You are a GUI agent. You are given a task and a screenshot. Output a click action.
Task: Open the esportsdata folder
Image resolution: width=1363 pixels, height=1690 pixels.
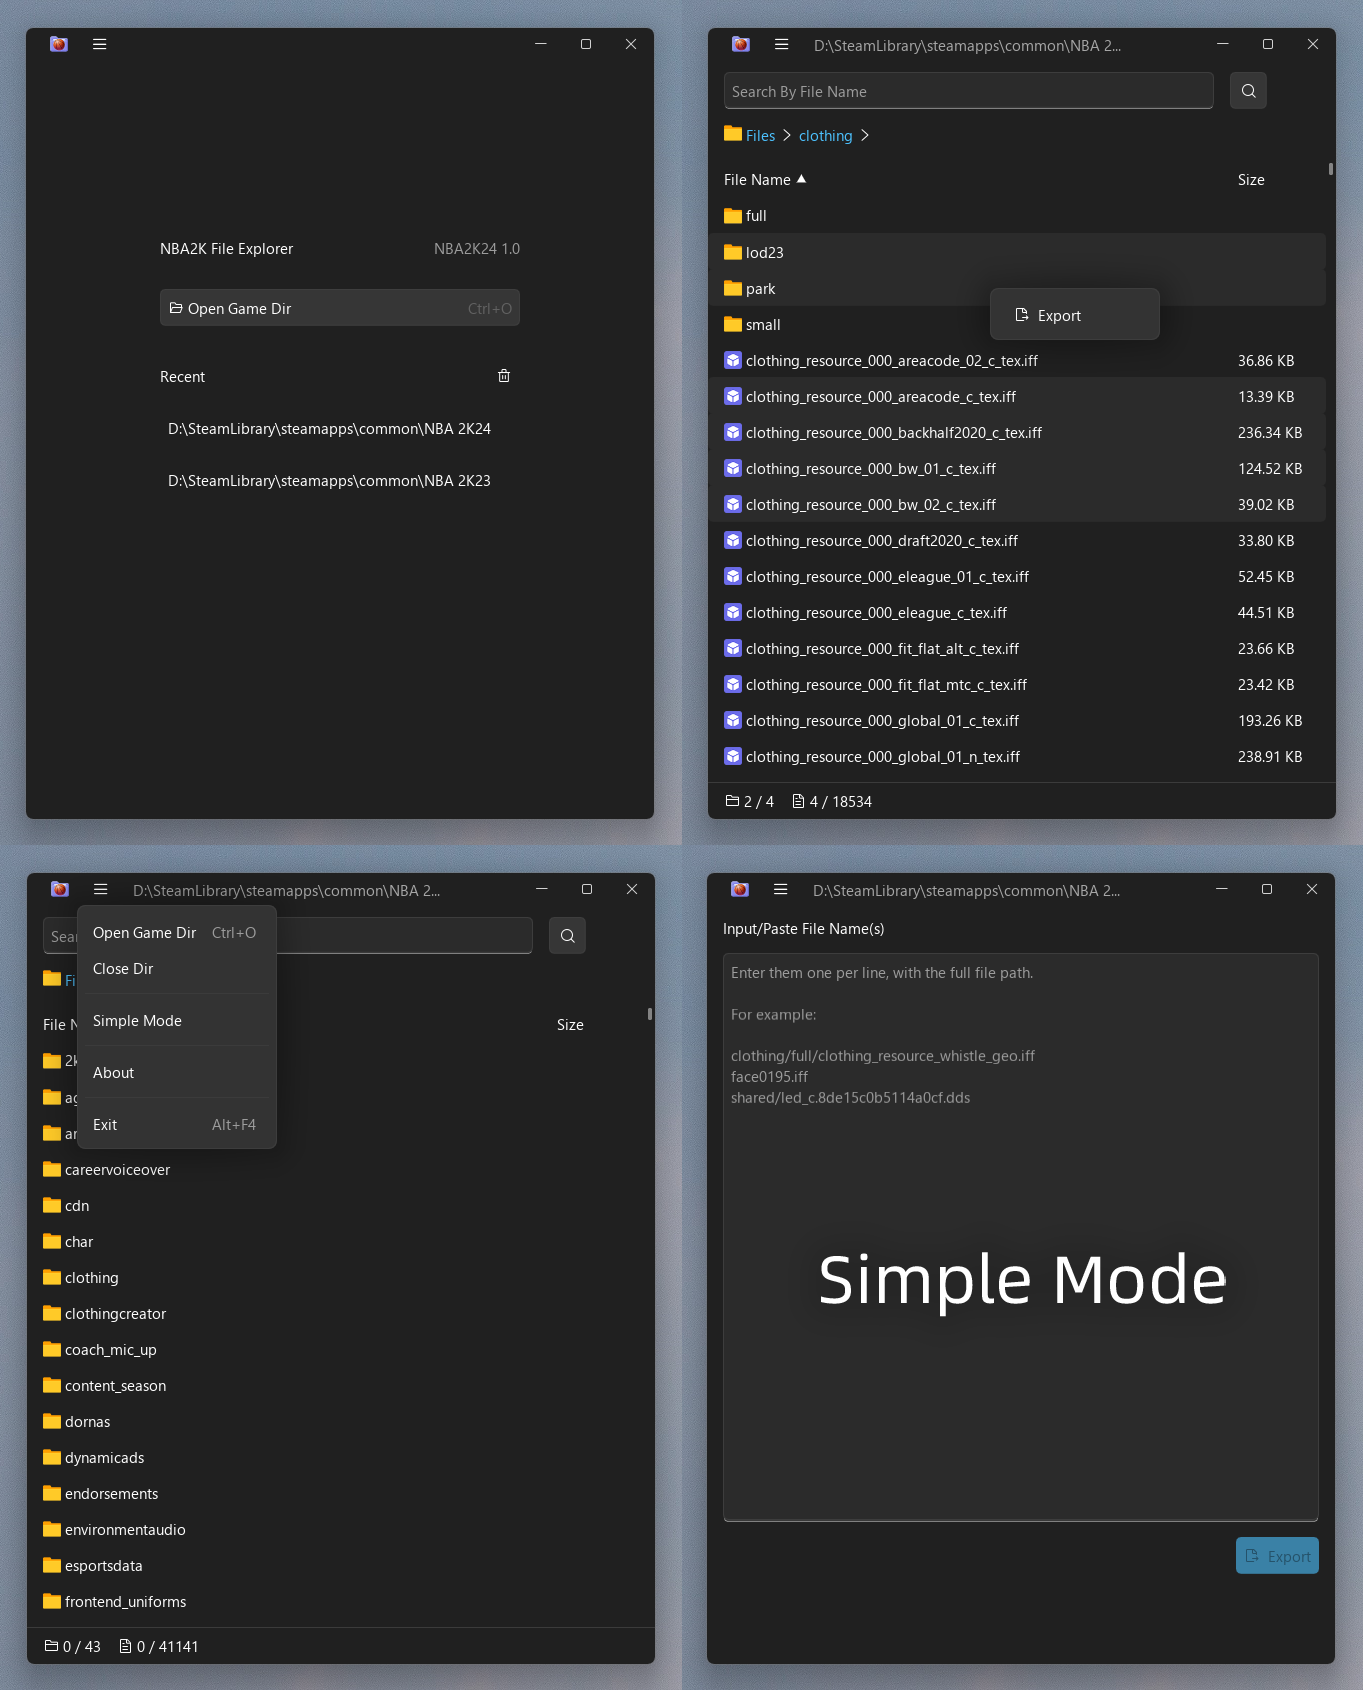tap(103, 1566)
